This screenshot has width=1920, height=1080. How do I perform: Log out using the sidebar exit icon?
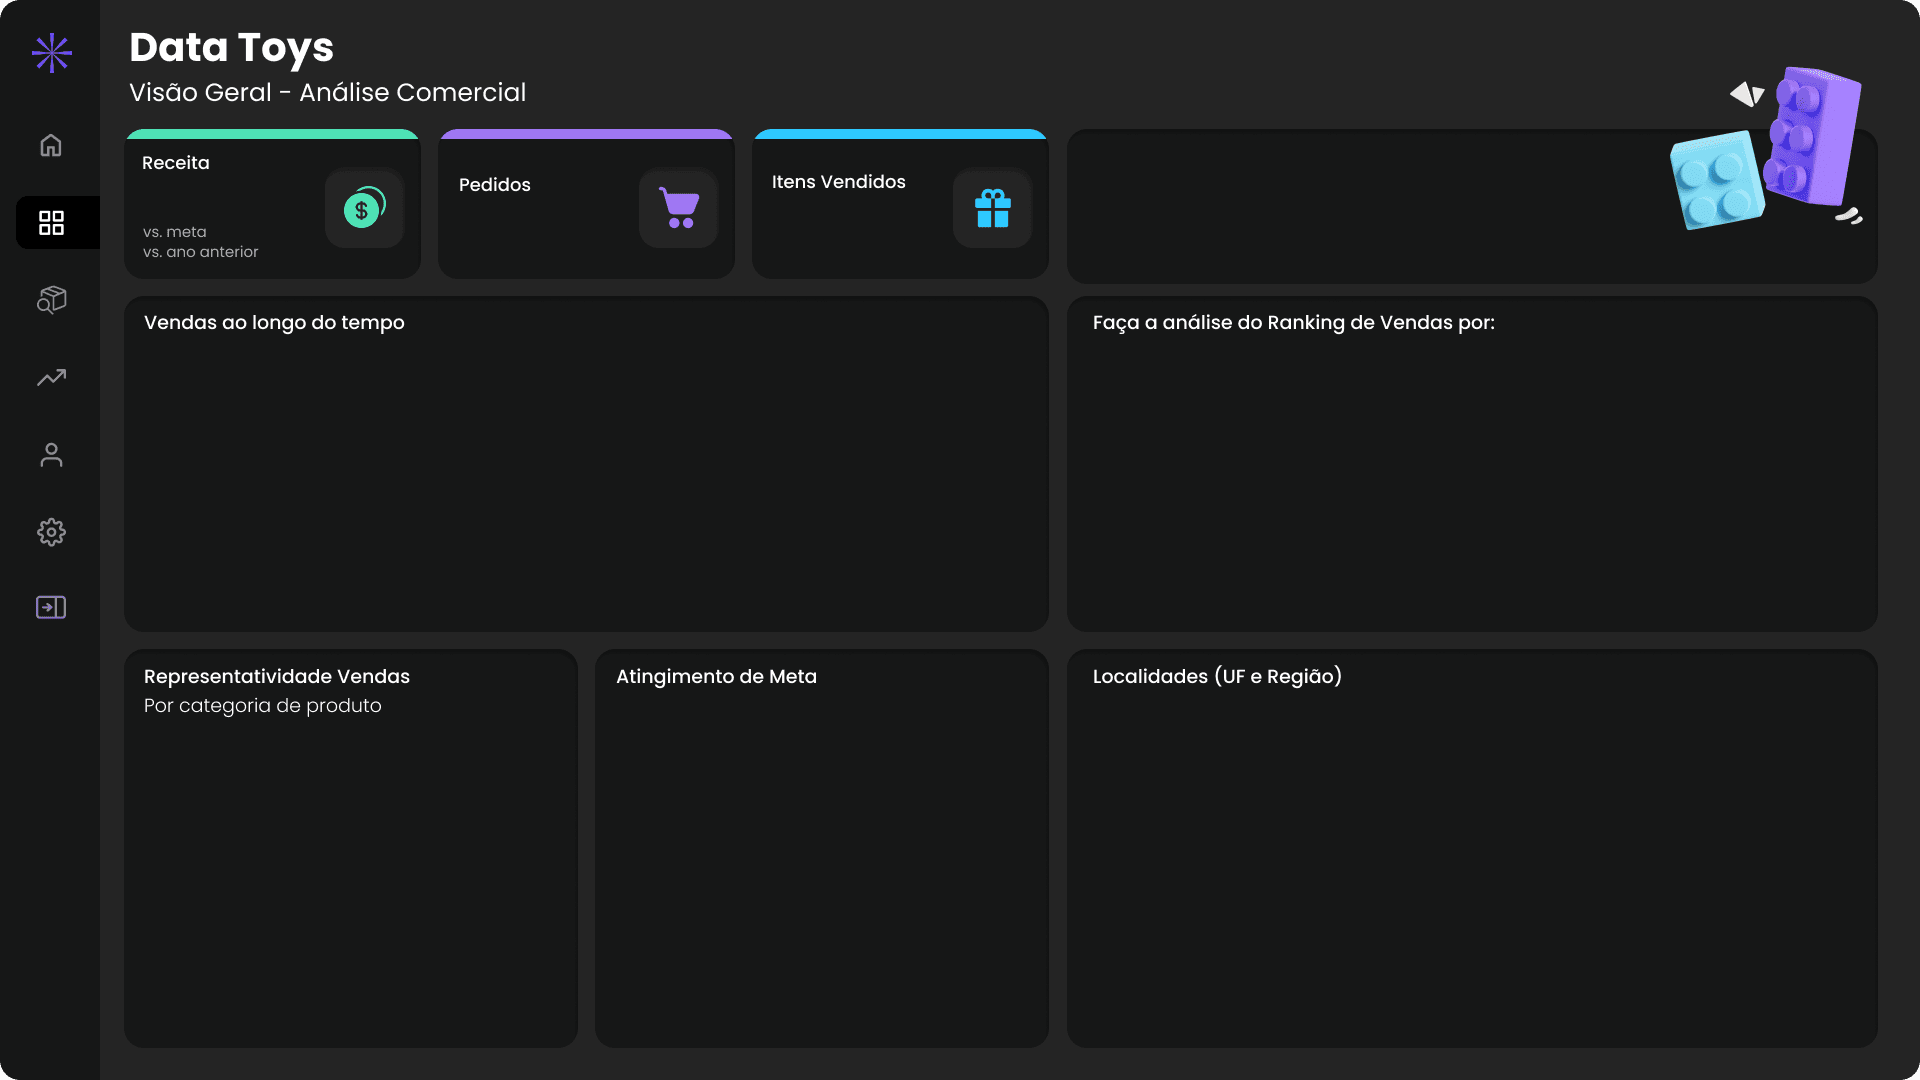coord(50,607)
